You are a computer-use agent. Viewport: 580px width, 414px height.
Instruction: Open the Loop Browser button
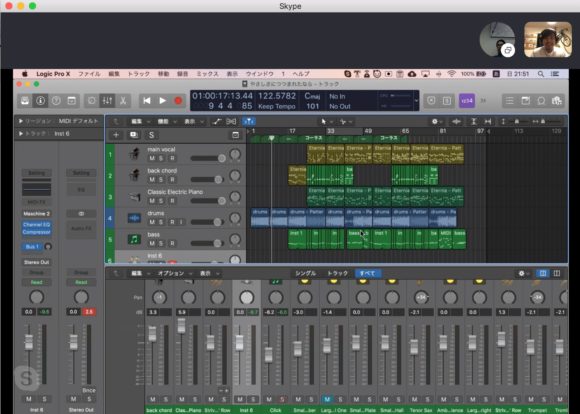(x=541, y=101)
